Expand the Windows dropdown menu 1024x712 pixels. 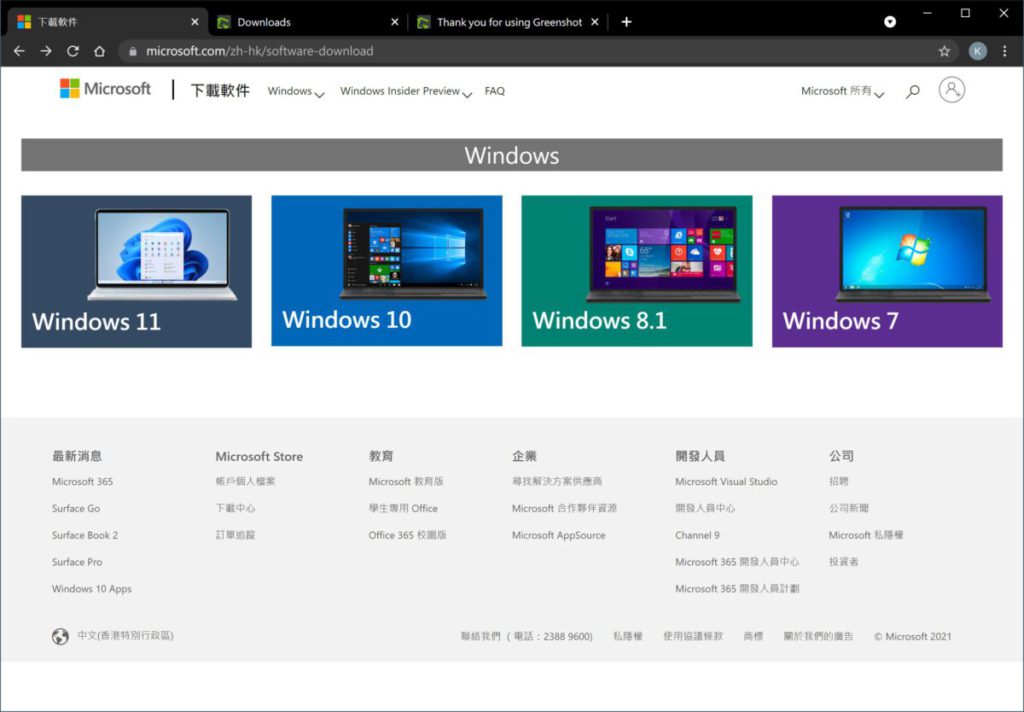(x=296, y=91)
